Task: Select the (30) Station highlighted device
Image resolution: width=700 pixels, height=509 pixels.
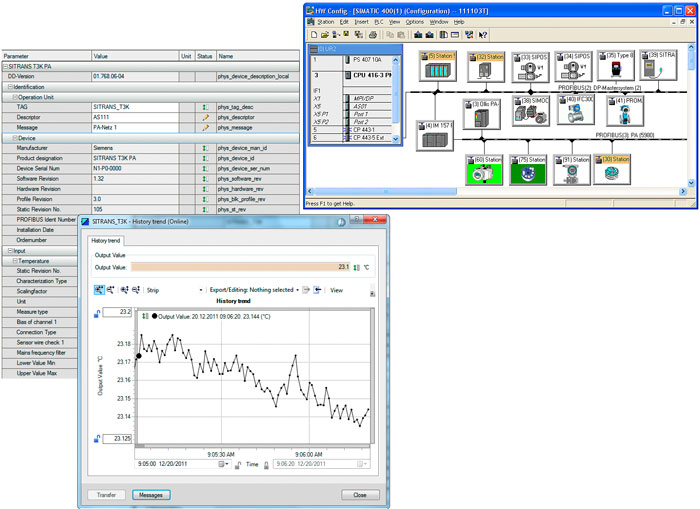Action: [x=612, y=169]
